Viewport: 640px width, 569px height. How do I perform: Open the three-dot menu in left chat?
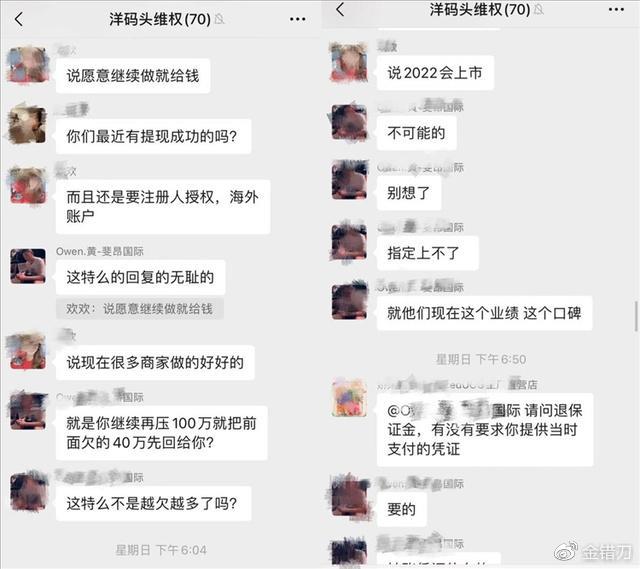pyautogui.click(x=298, y=19)
